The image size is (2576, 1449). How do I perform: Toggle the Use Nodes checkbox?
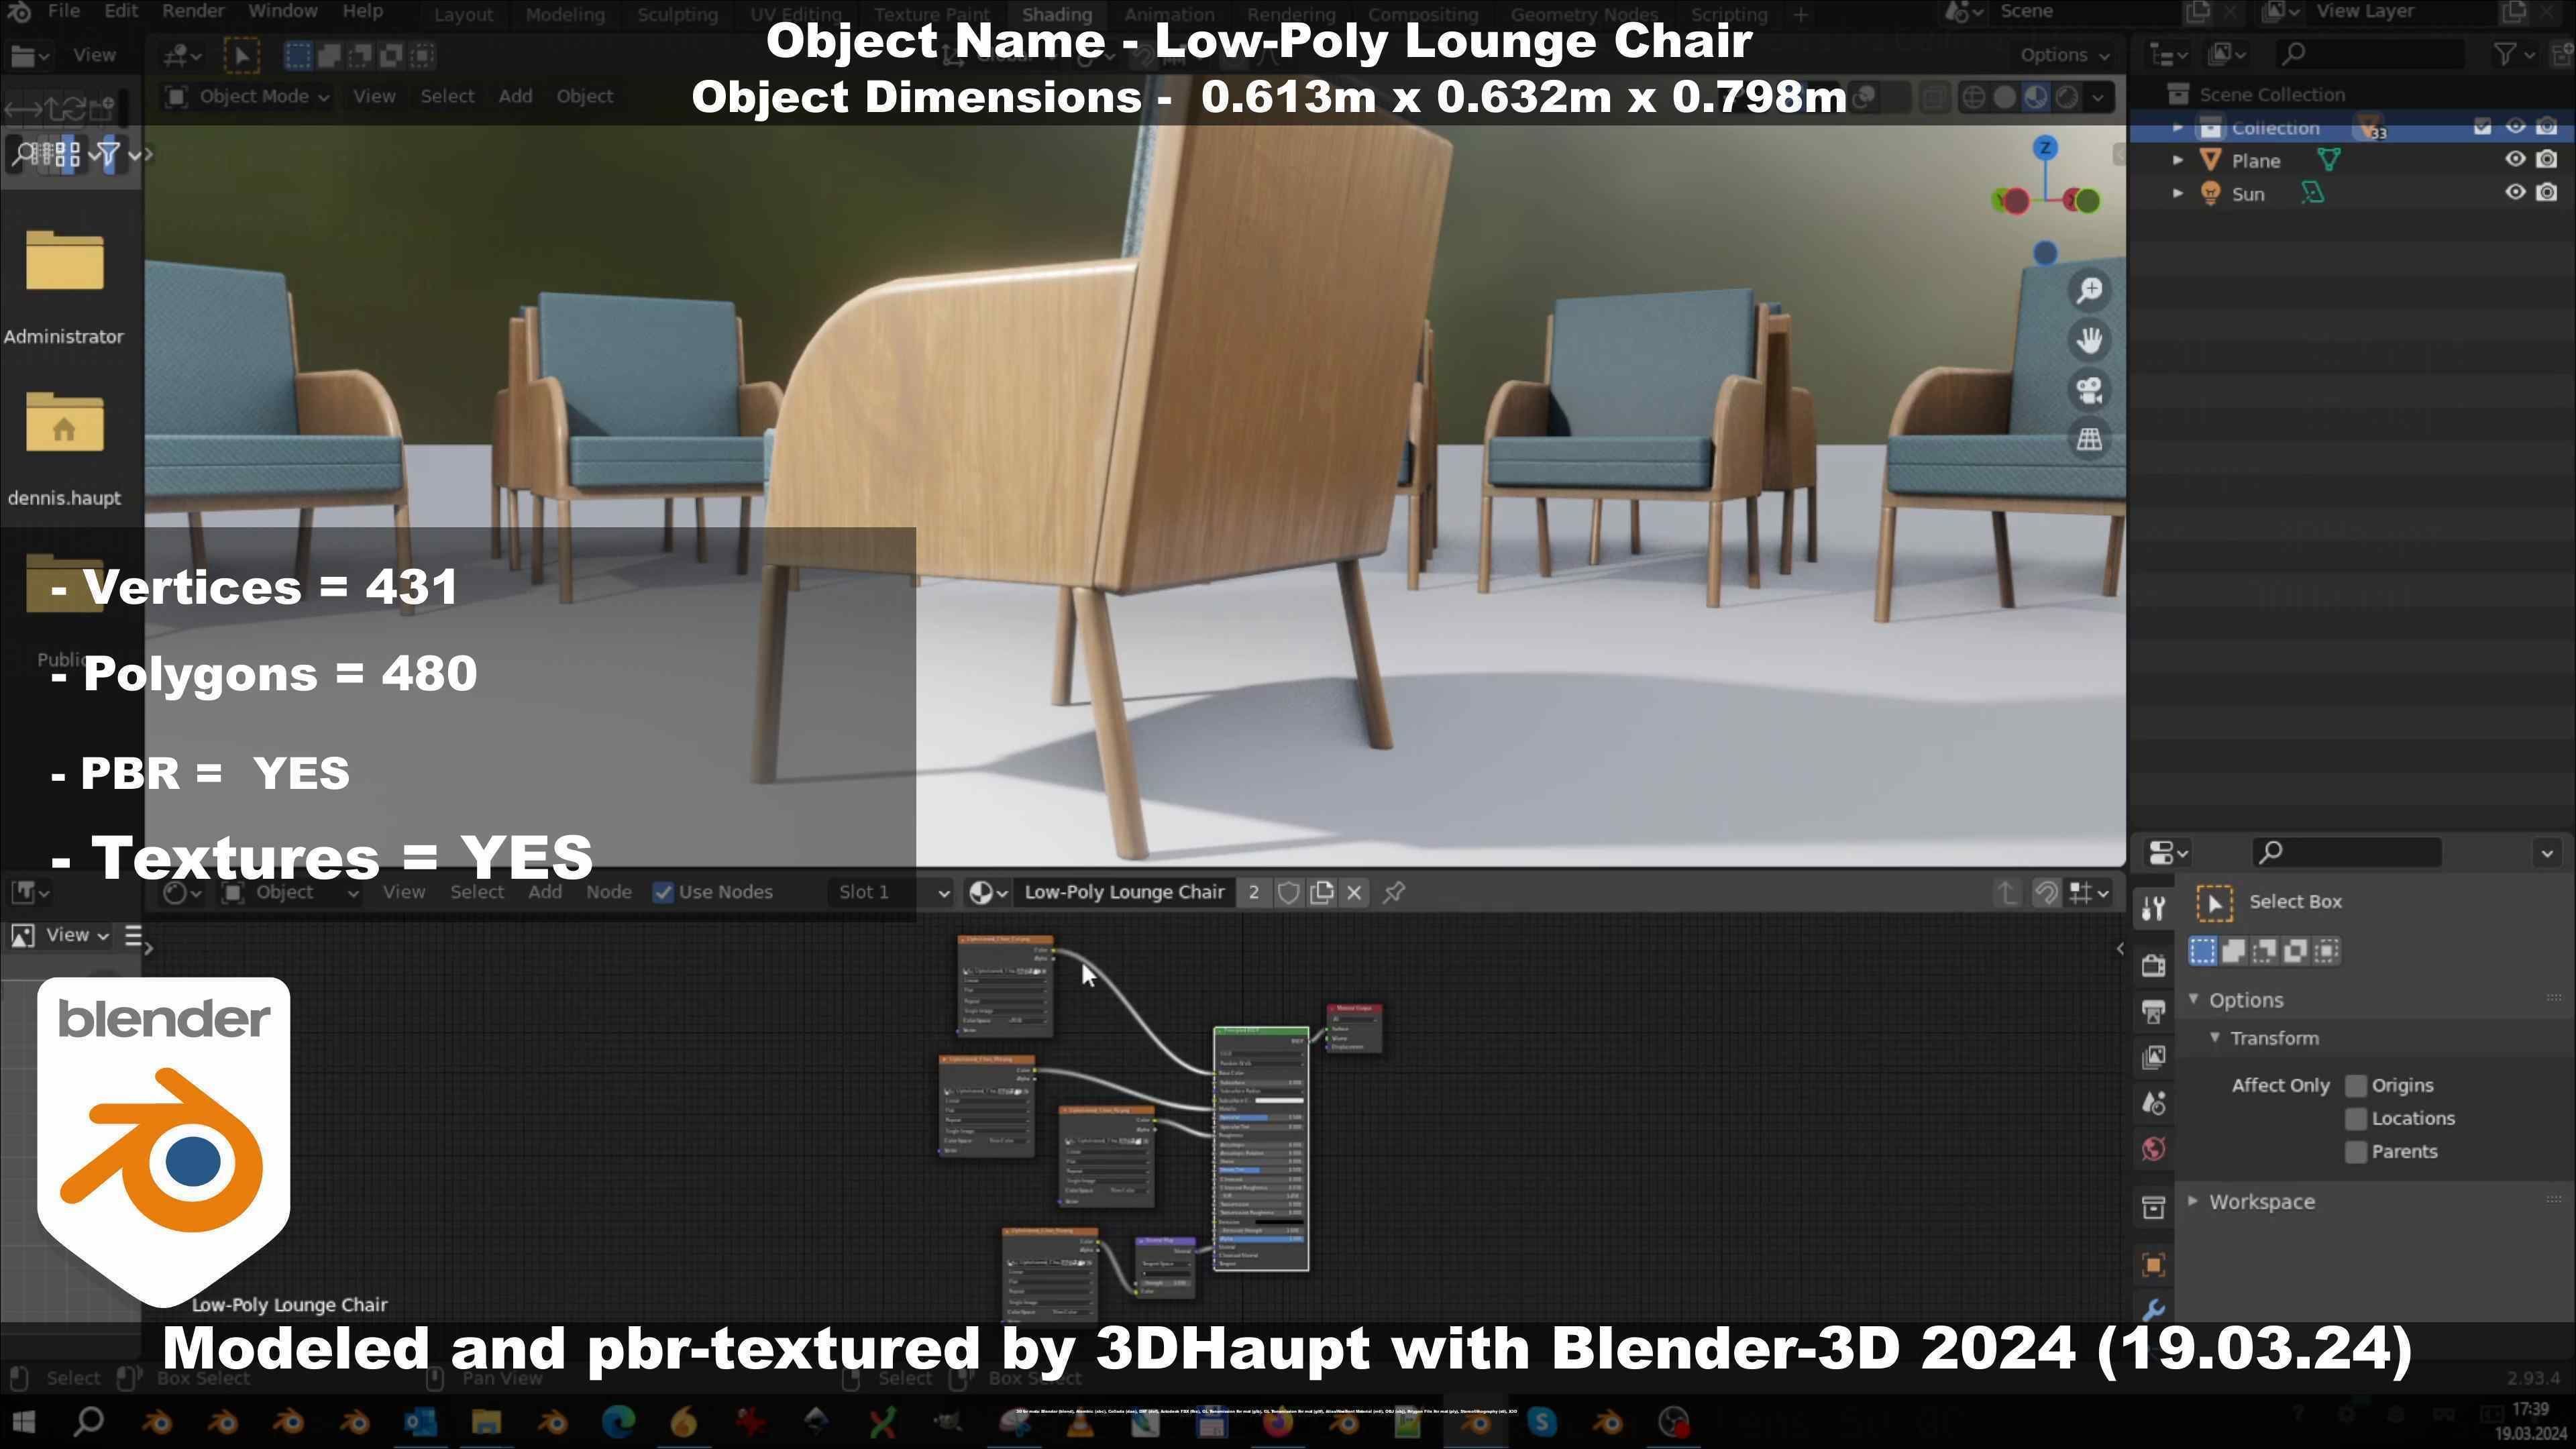[x=662, y=892]
